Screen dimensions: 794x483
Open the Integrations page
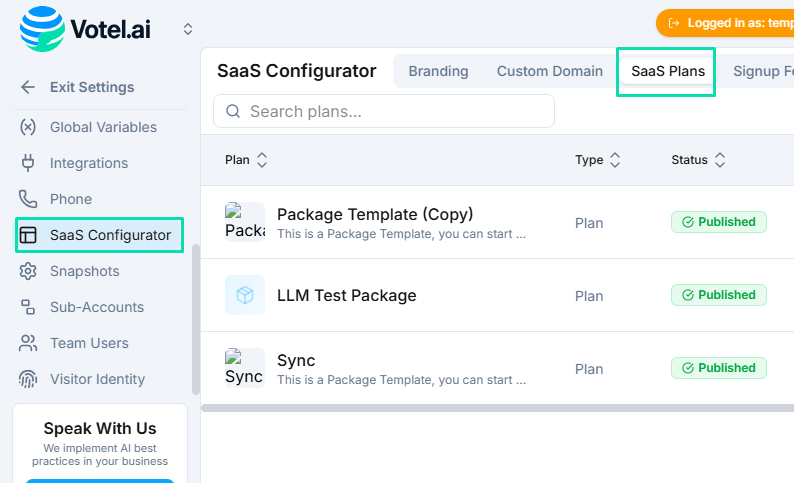pos(89,163)
